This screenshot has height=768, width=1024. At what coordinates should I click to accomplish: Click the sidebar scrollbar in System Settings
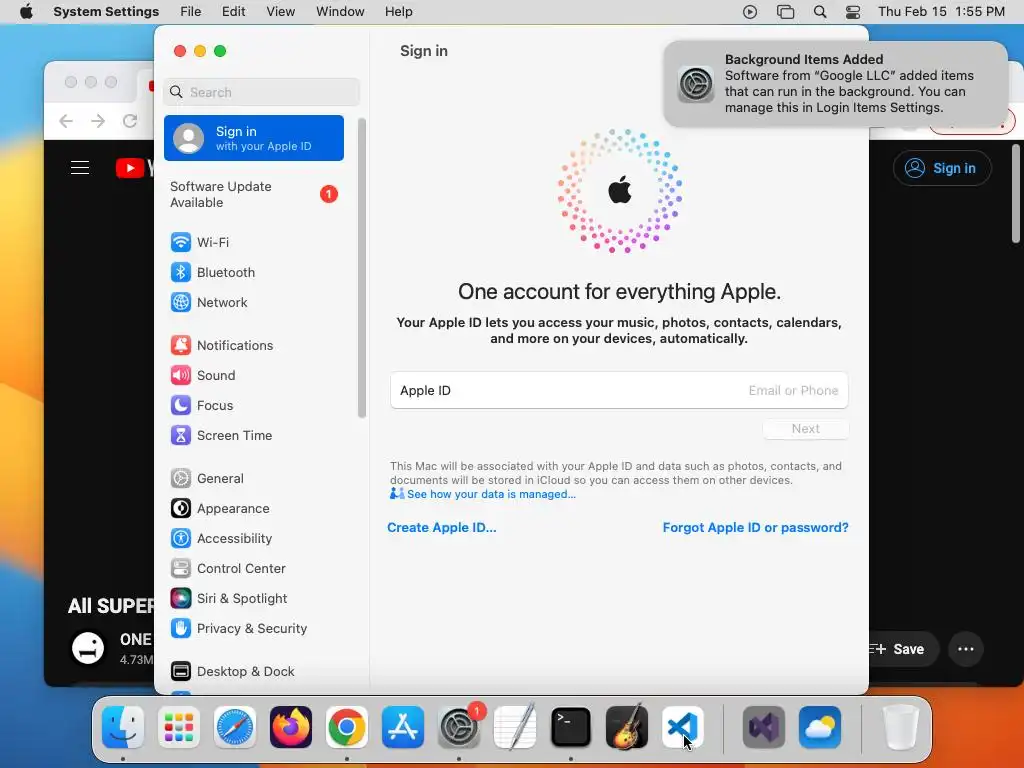[362, 268]
